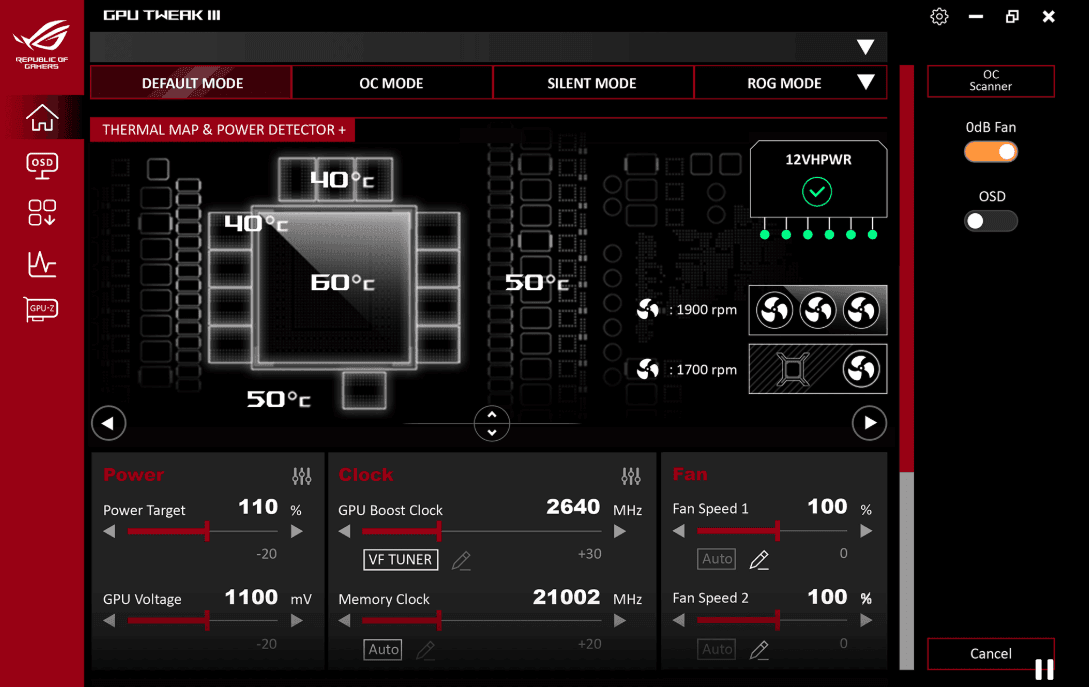Select the triple-fan group graphic

pyautogui.click(x=817, y=310)
